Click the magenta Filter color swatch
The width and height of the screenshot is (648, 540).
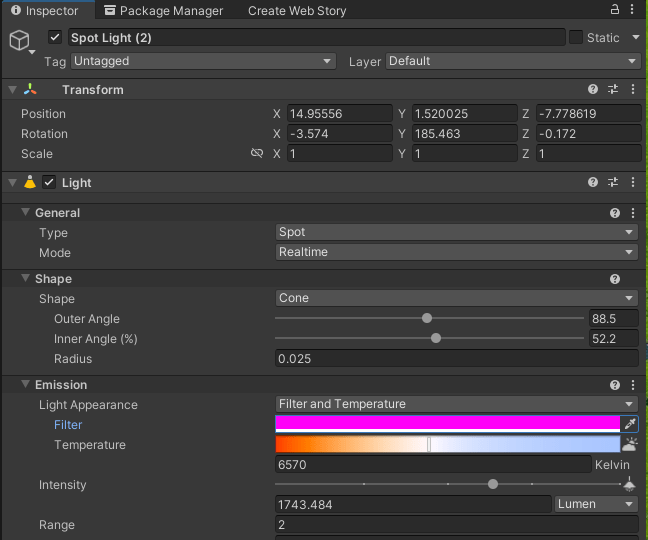pos(447,425)
